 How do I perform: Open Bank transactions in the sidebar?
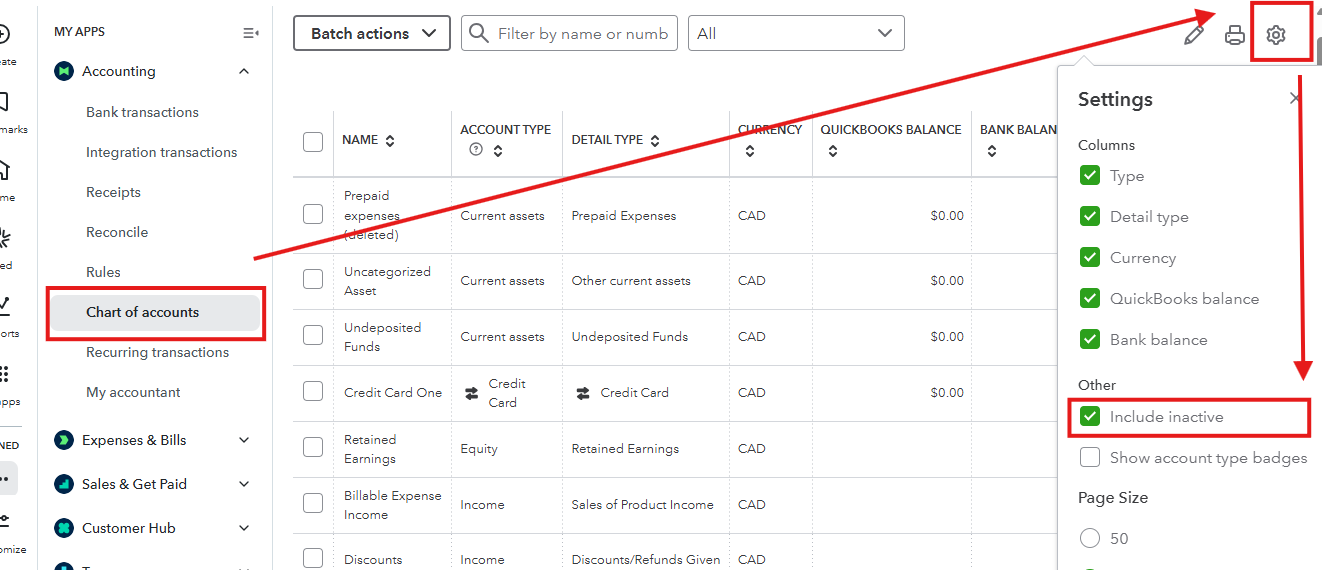(x=142, y=112)
